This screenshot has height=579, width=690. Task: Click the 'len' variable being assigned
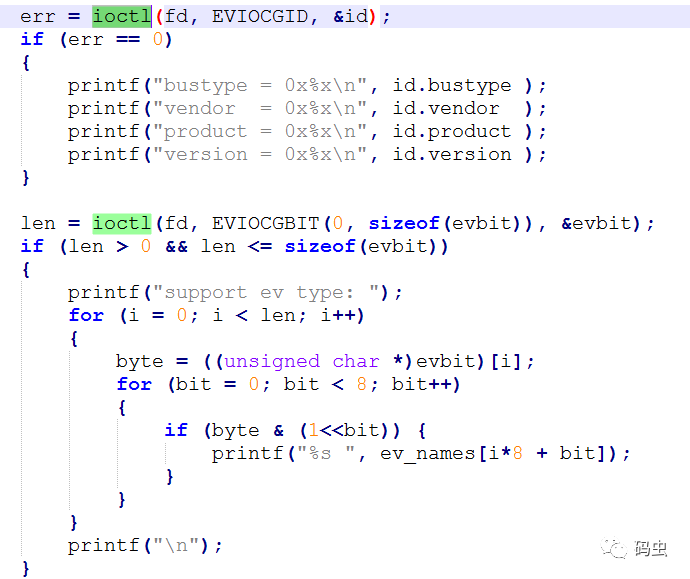click(38, 223)
